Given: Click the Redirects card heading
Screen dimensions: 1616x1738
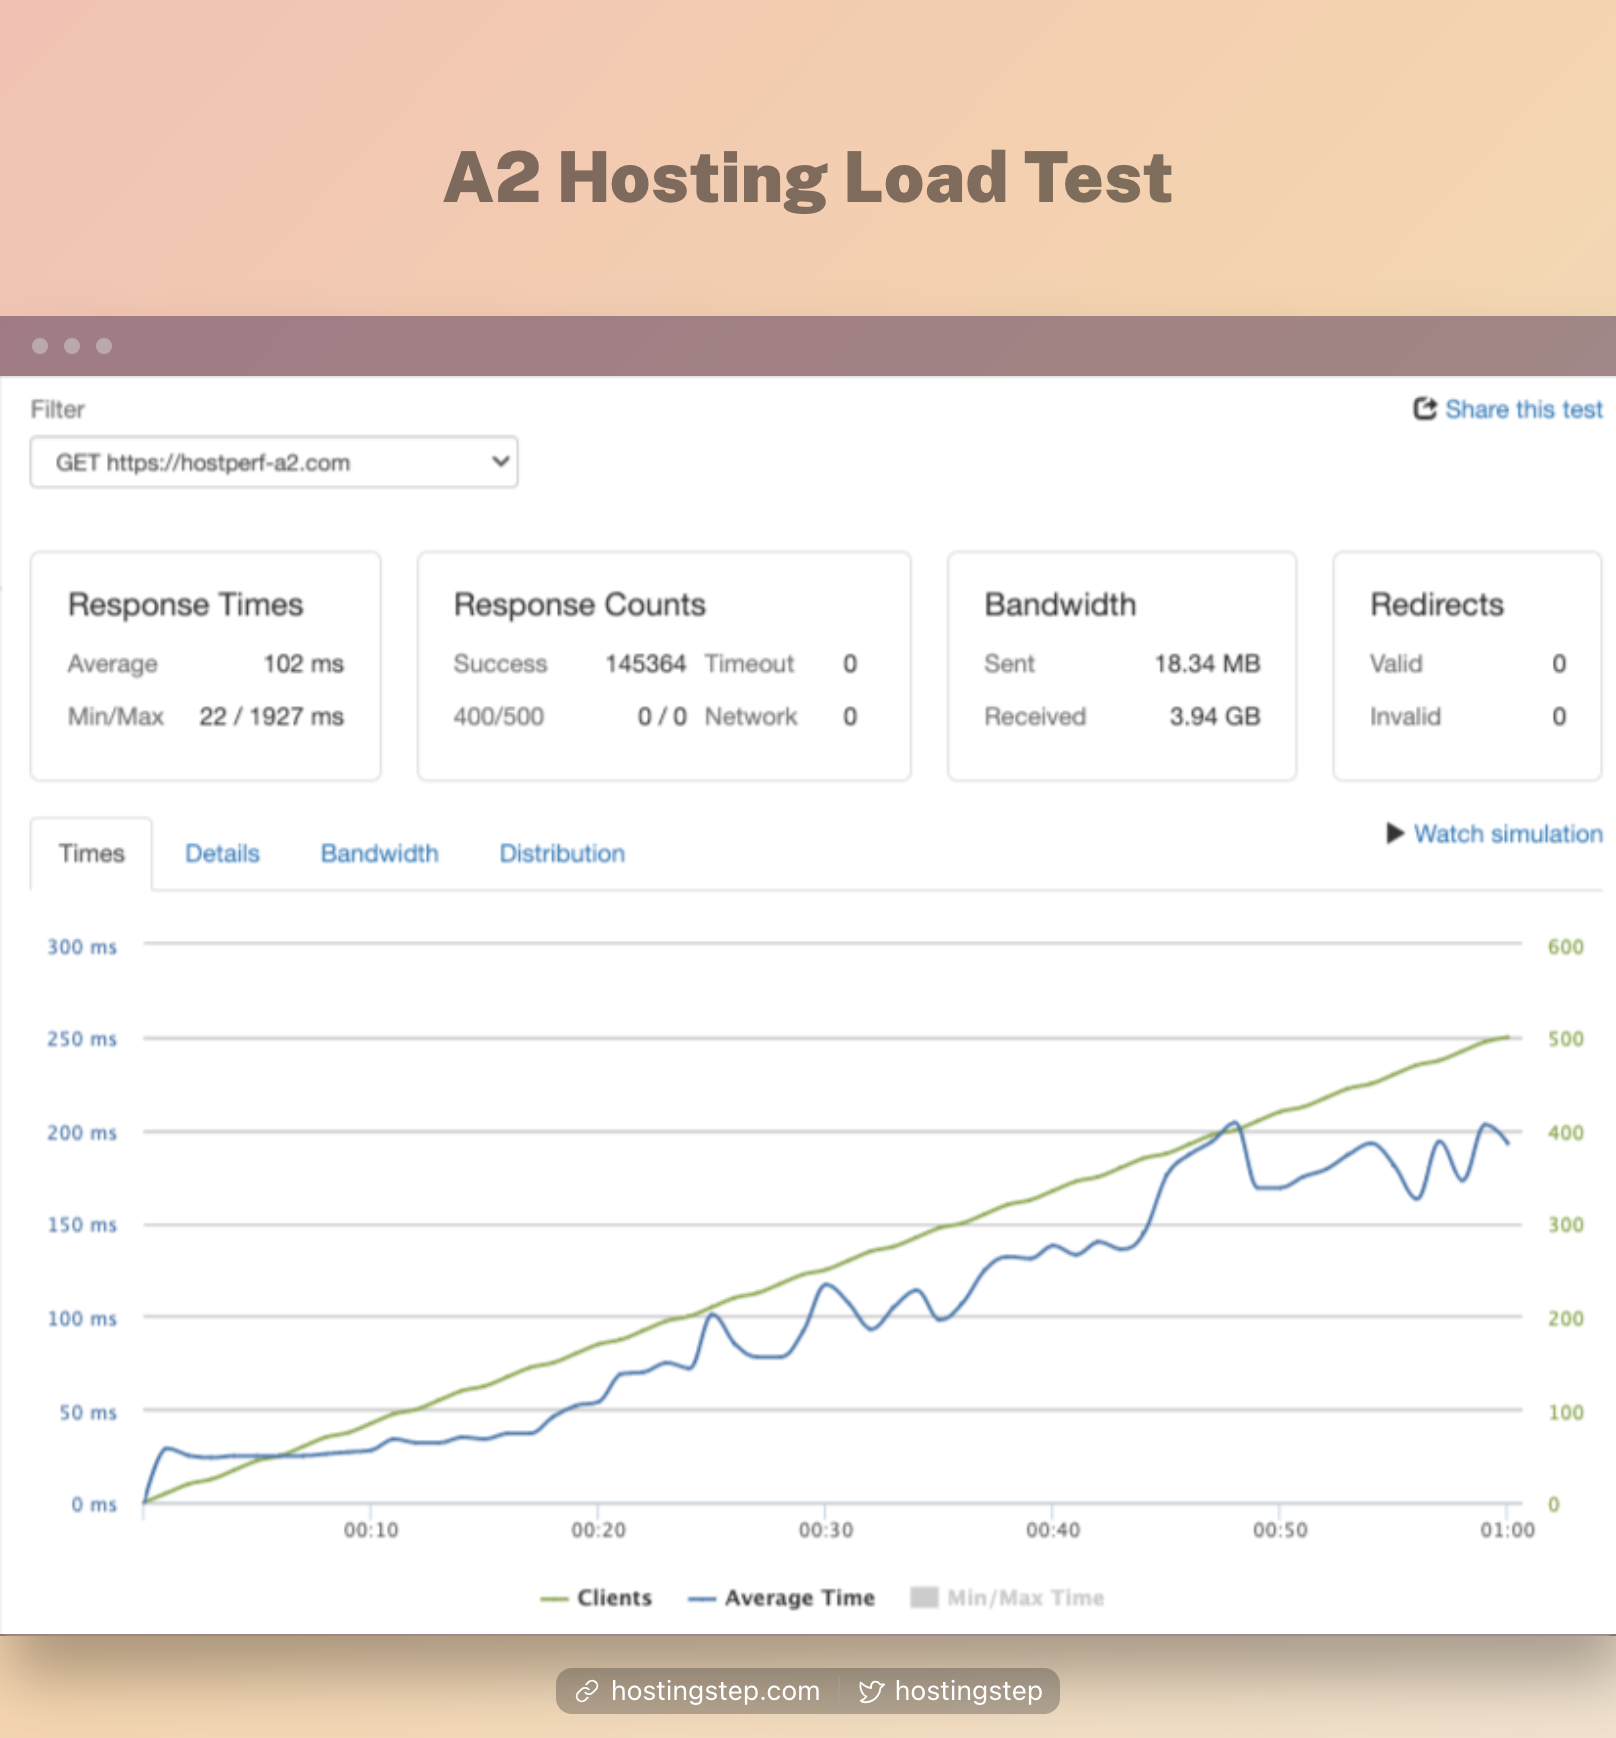Looking at the screenshot, I should (1437, 605).
